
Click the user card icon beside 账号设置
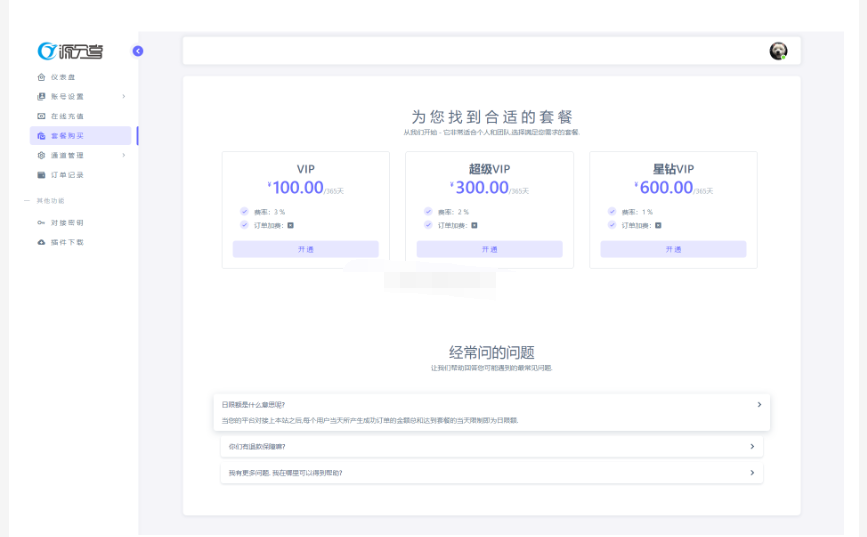tap(41, 96)
